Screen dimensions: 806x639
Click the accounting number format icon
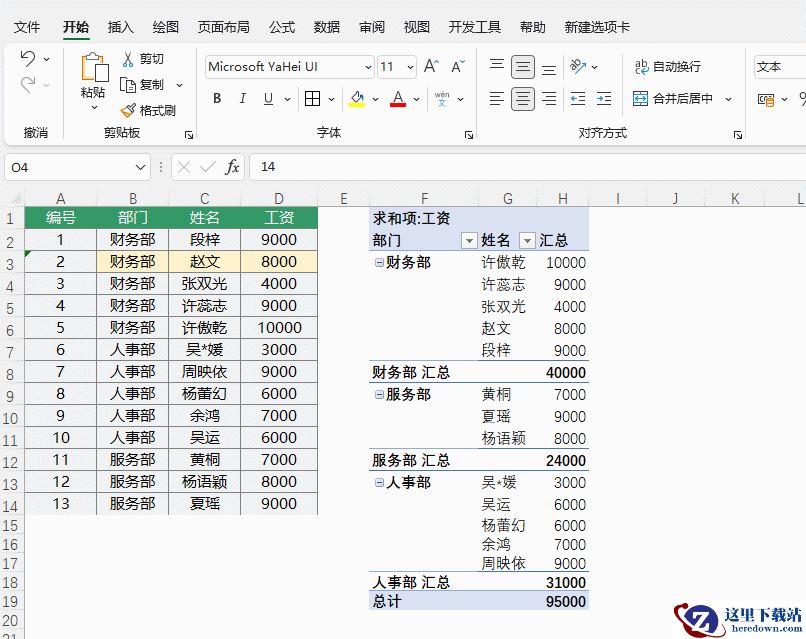[766, 99]
